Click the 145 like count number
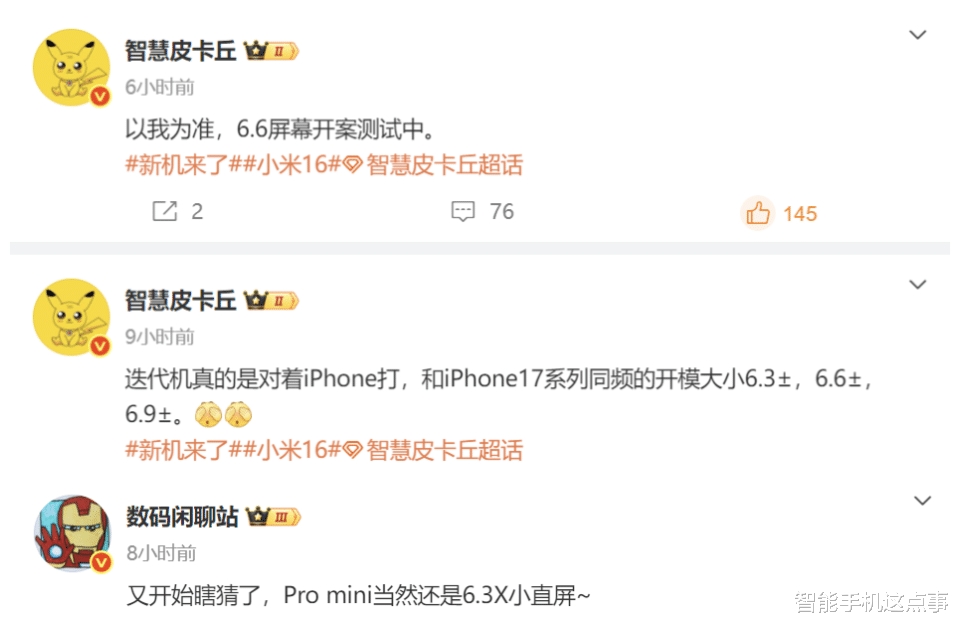 point(800,214)
